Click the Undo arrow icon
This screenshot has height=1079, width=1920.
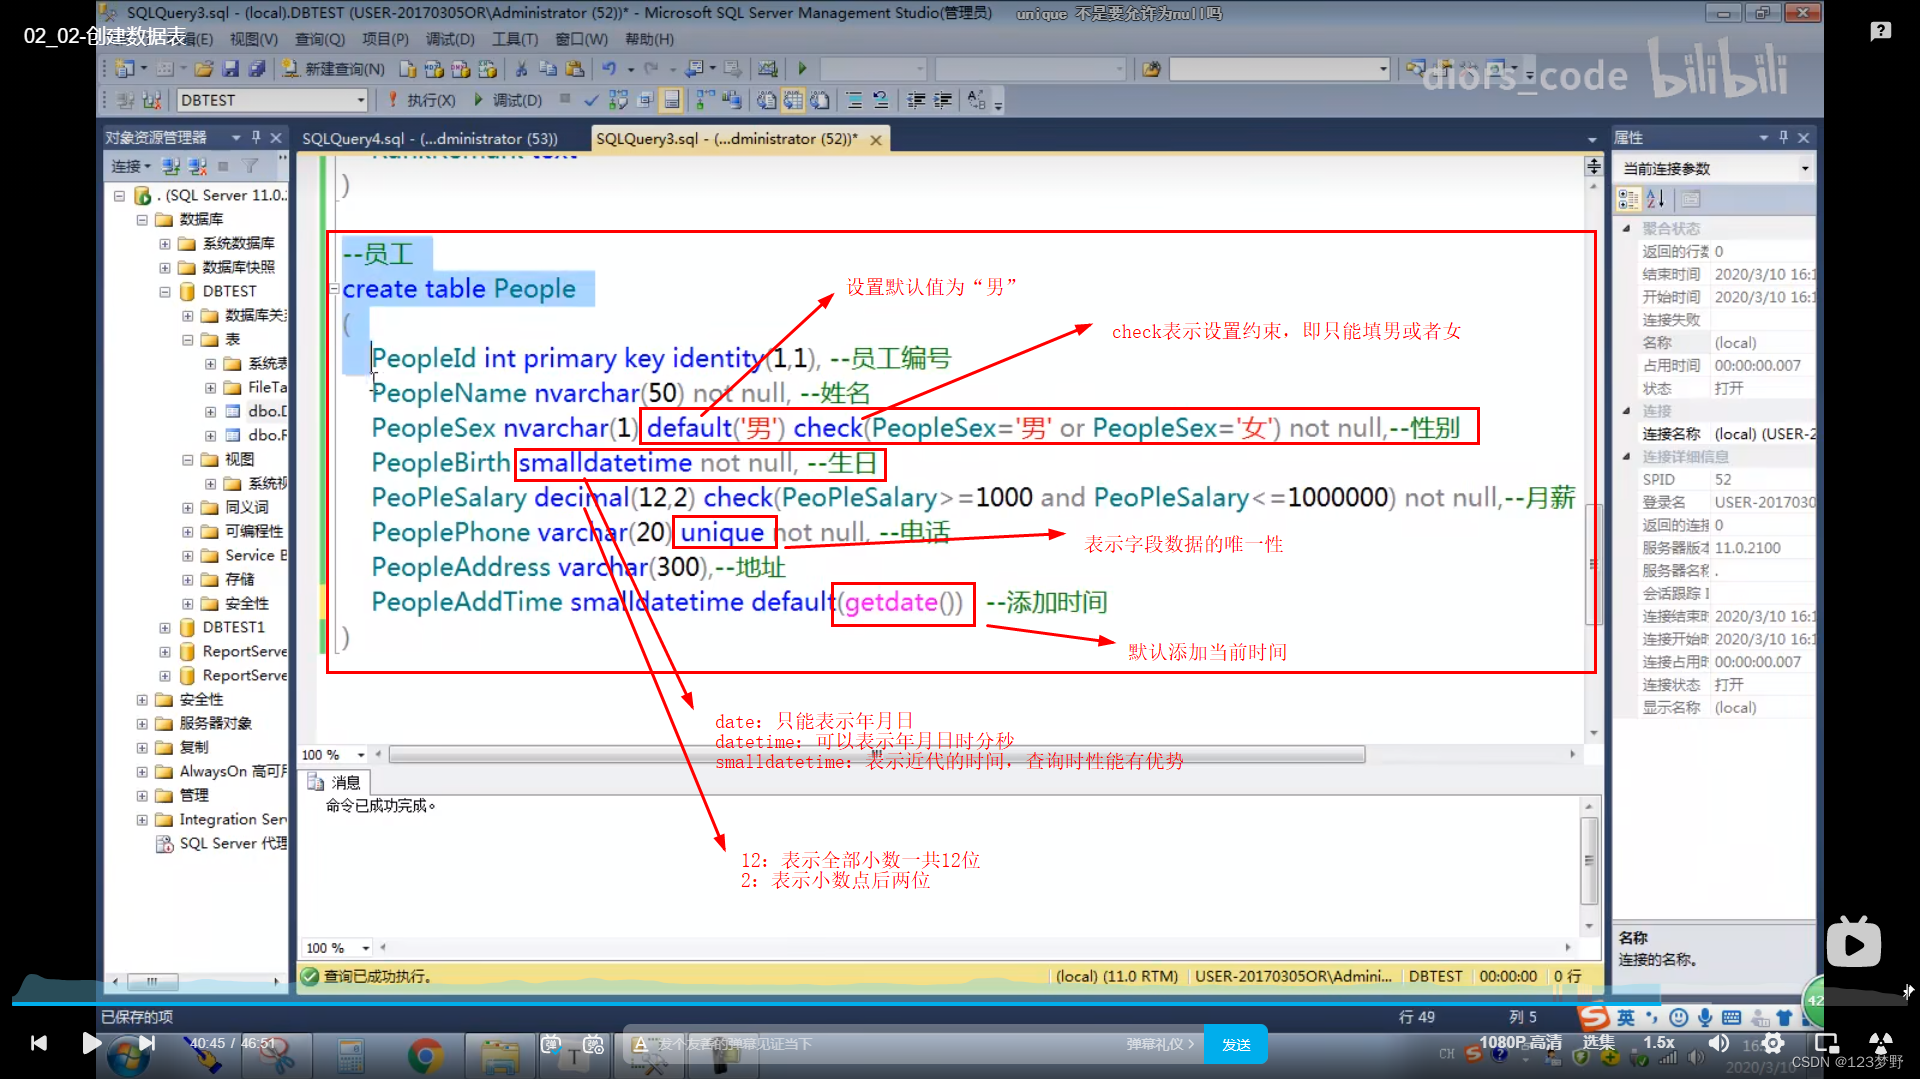pos(609,69)
